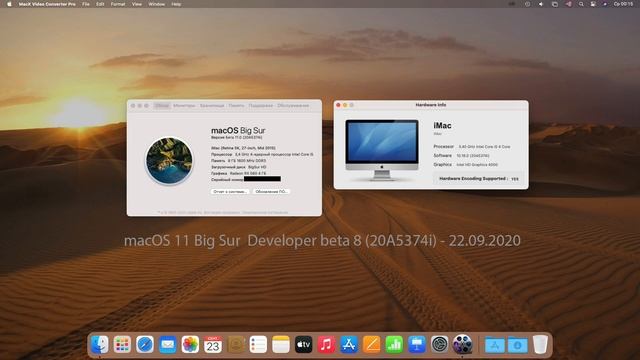This screenshot has height=360, width=640.
Task: Open Finder from the dock
Action: (100, 344)
